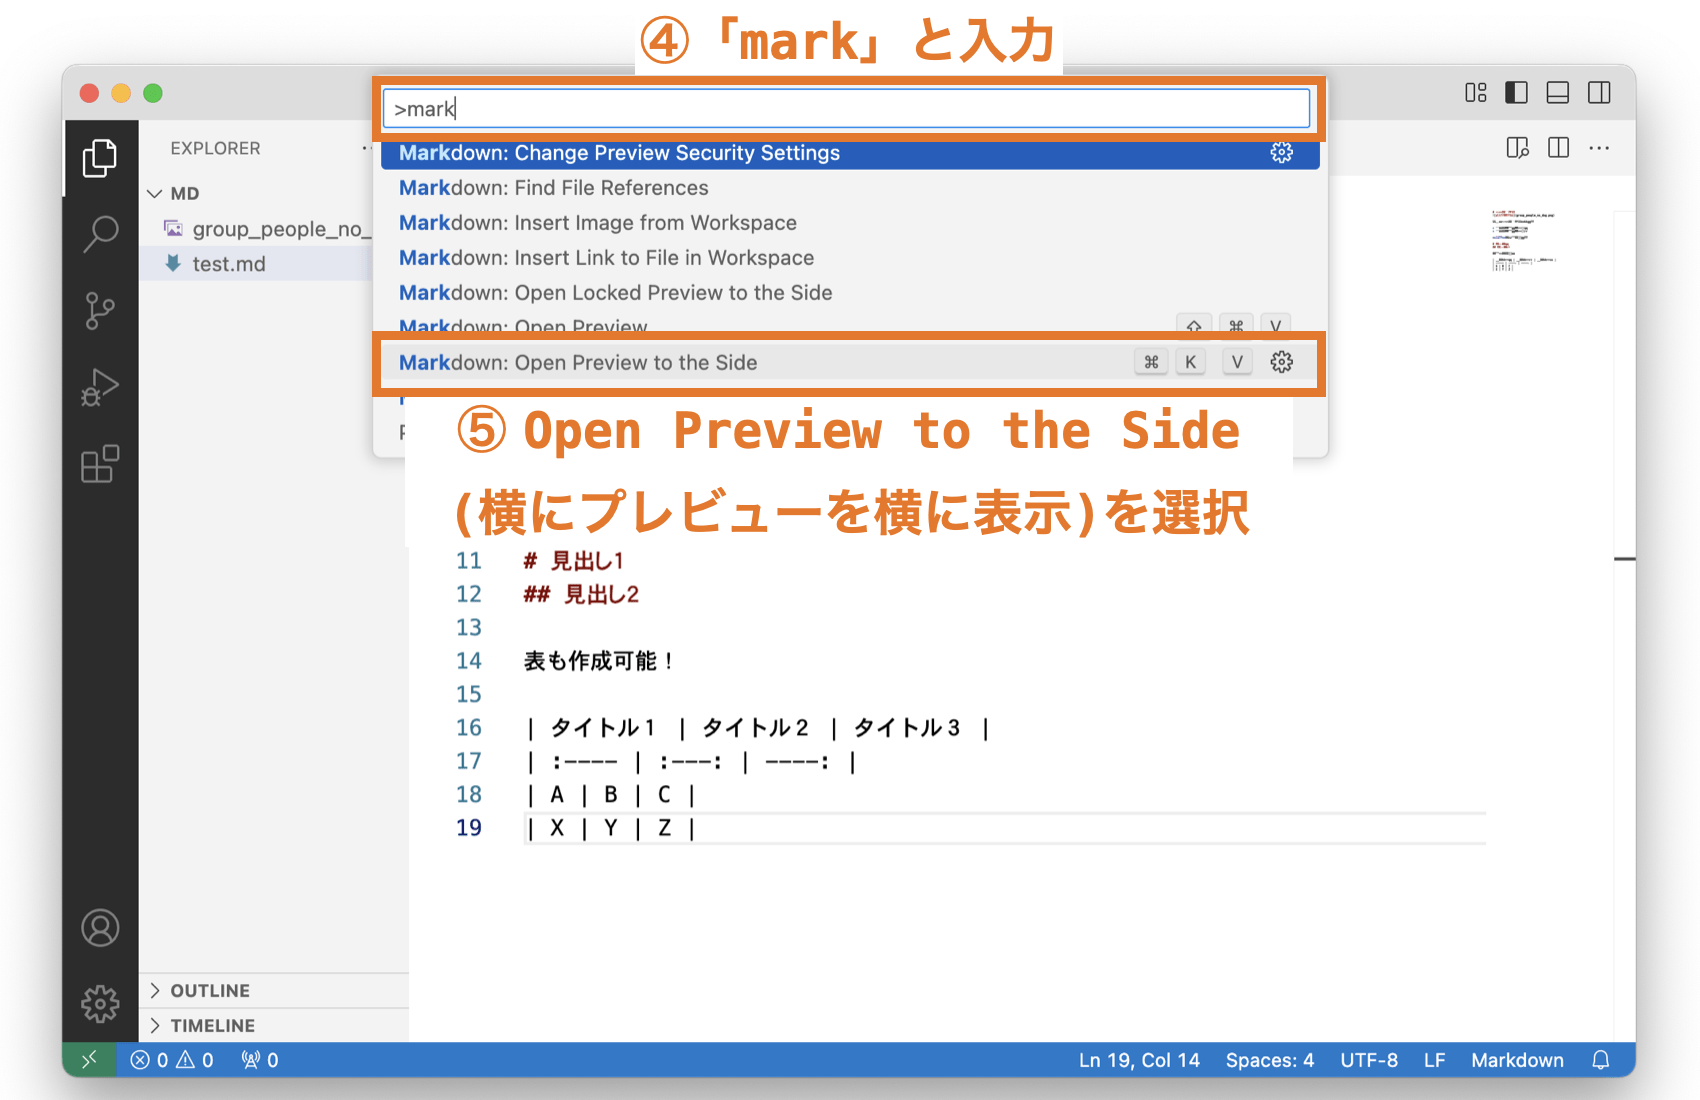Click UTF-8 encoding selector
Screen dimensions: 1700x1100
(x=1369, y=1060)
